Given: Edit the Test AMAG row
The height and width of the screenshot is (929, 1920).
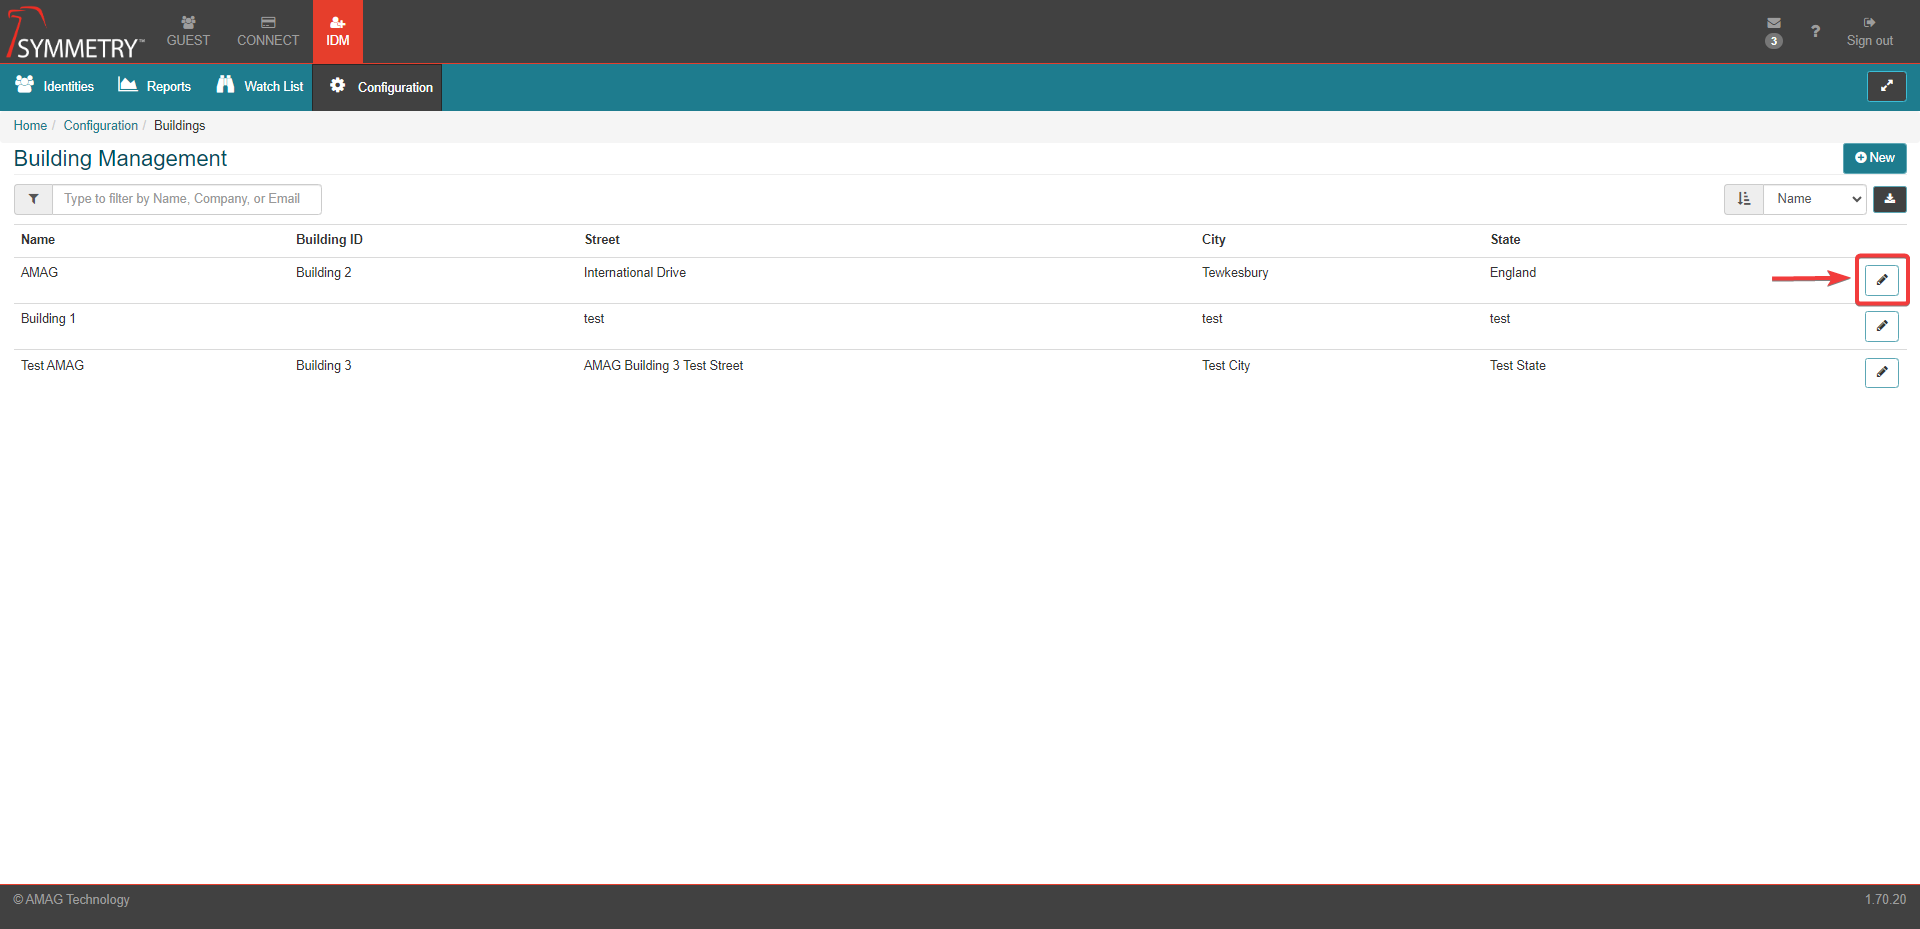Looking at the screenshot, I should pos(1881,372).
